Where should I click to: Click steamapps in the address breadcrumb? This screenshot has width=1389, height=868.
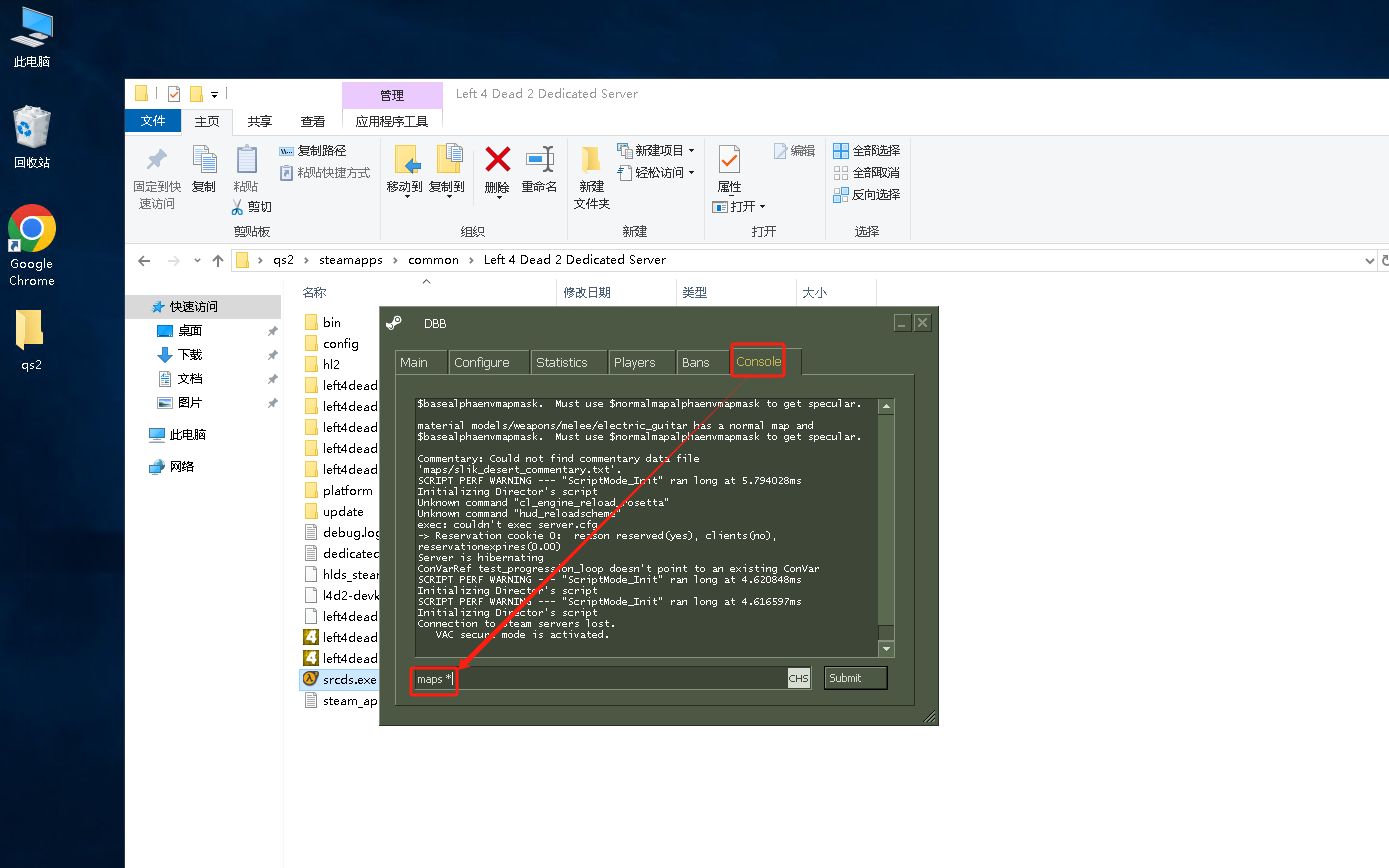(351, 260)
